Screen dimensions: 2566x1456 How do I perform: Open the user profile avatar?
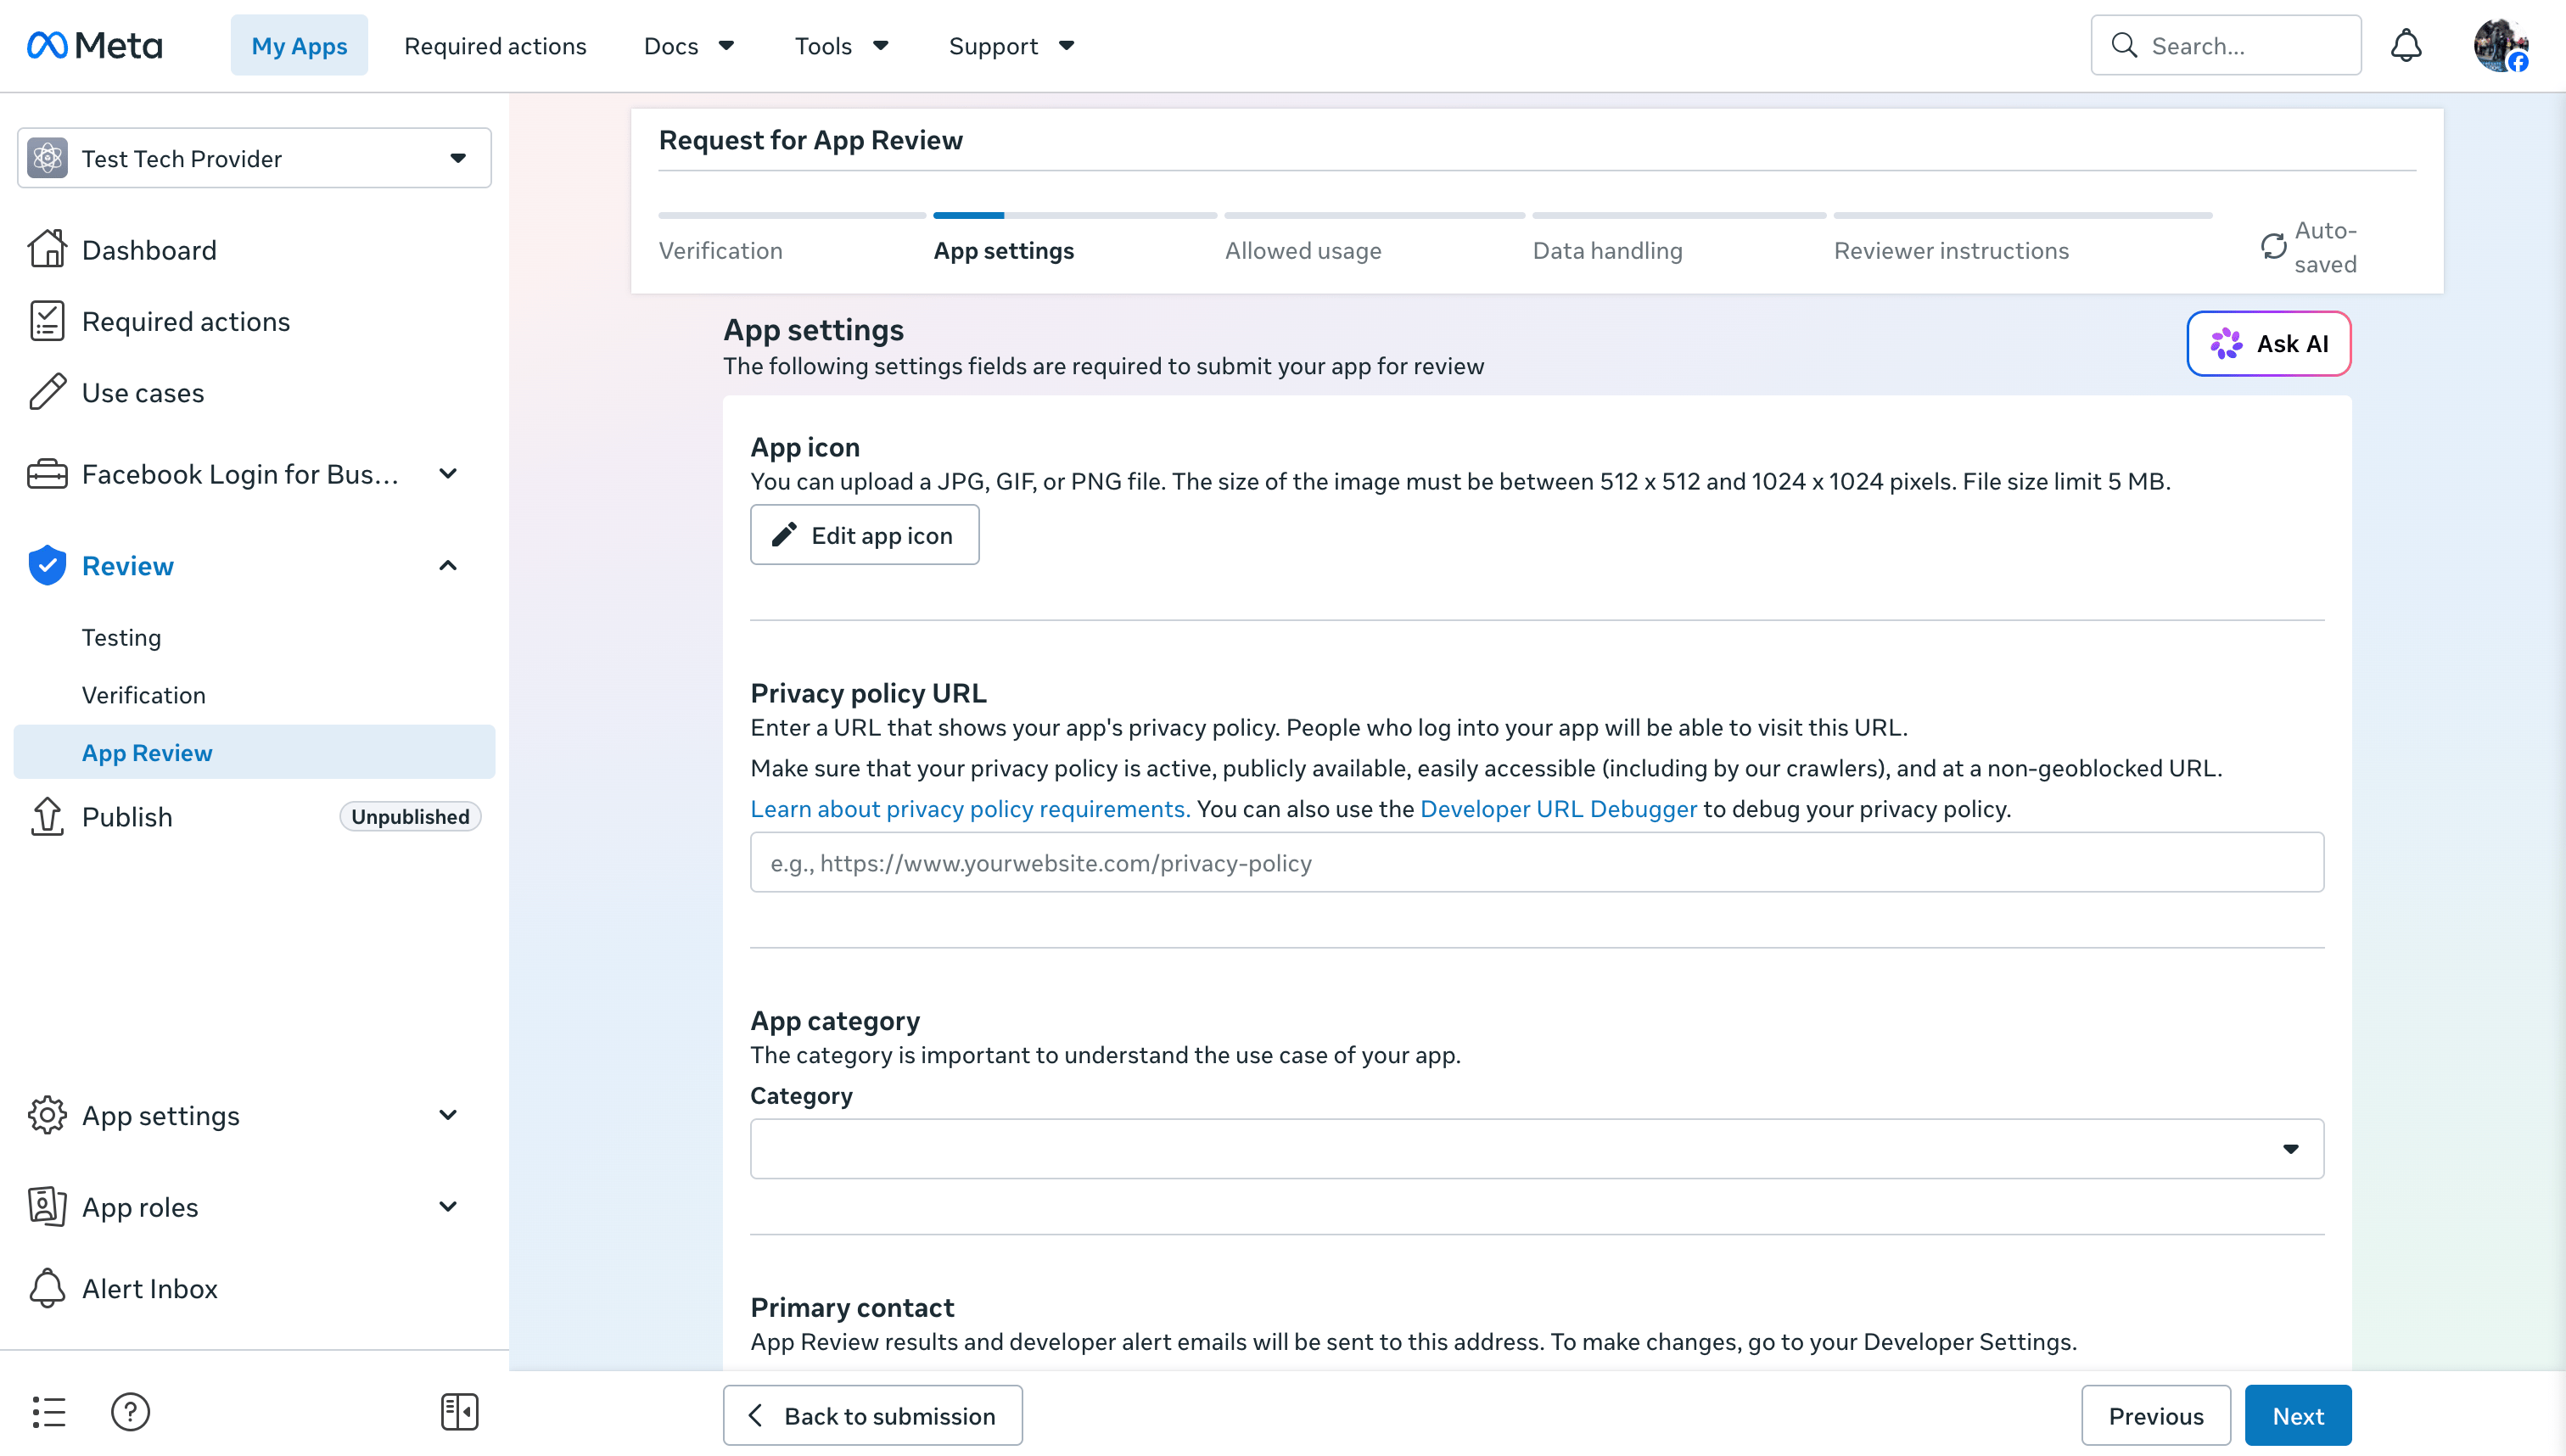(x=2500, y=45)
